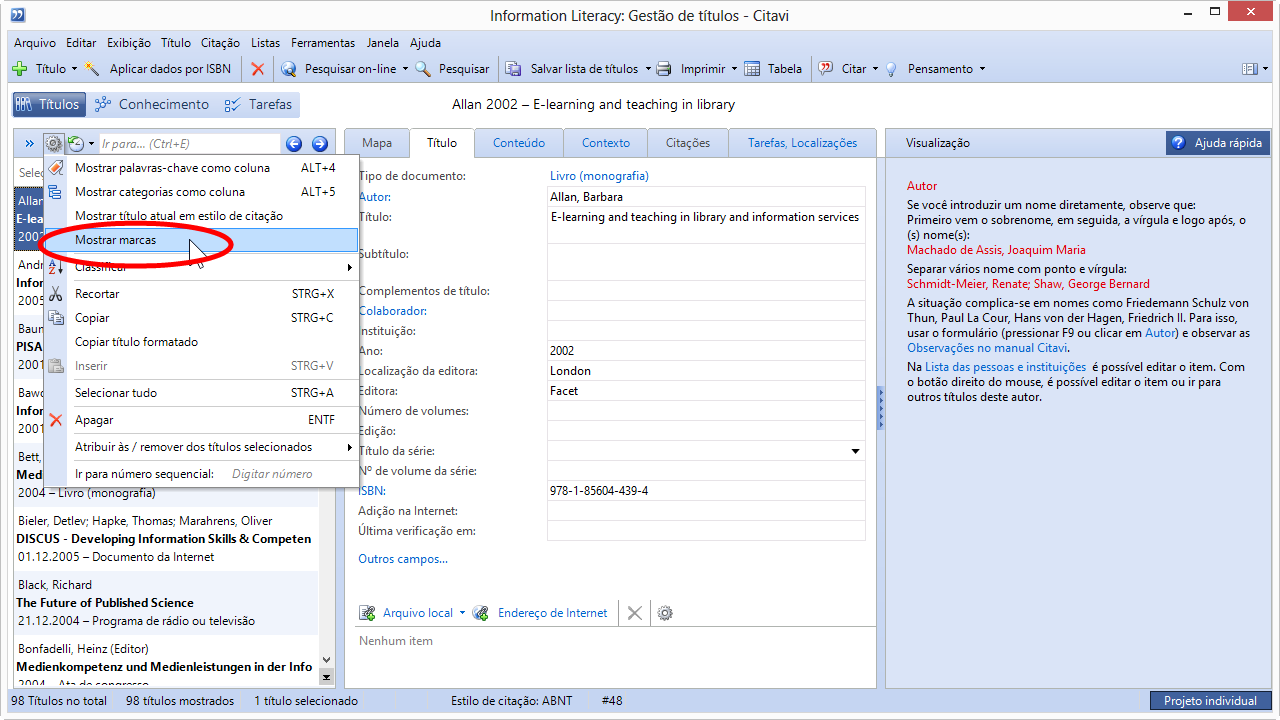Select the Black, Richard title entry

(x=166, y=603)
